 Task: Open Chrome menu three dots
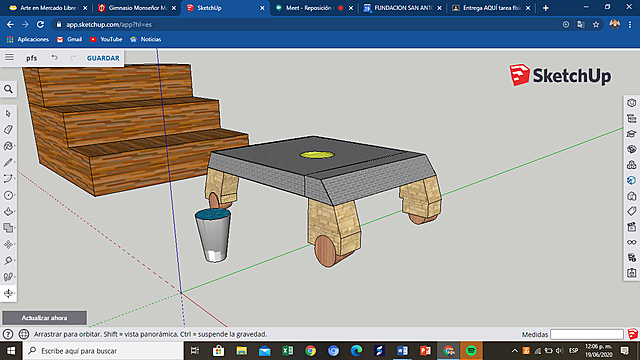[630, 24]
